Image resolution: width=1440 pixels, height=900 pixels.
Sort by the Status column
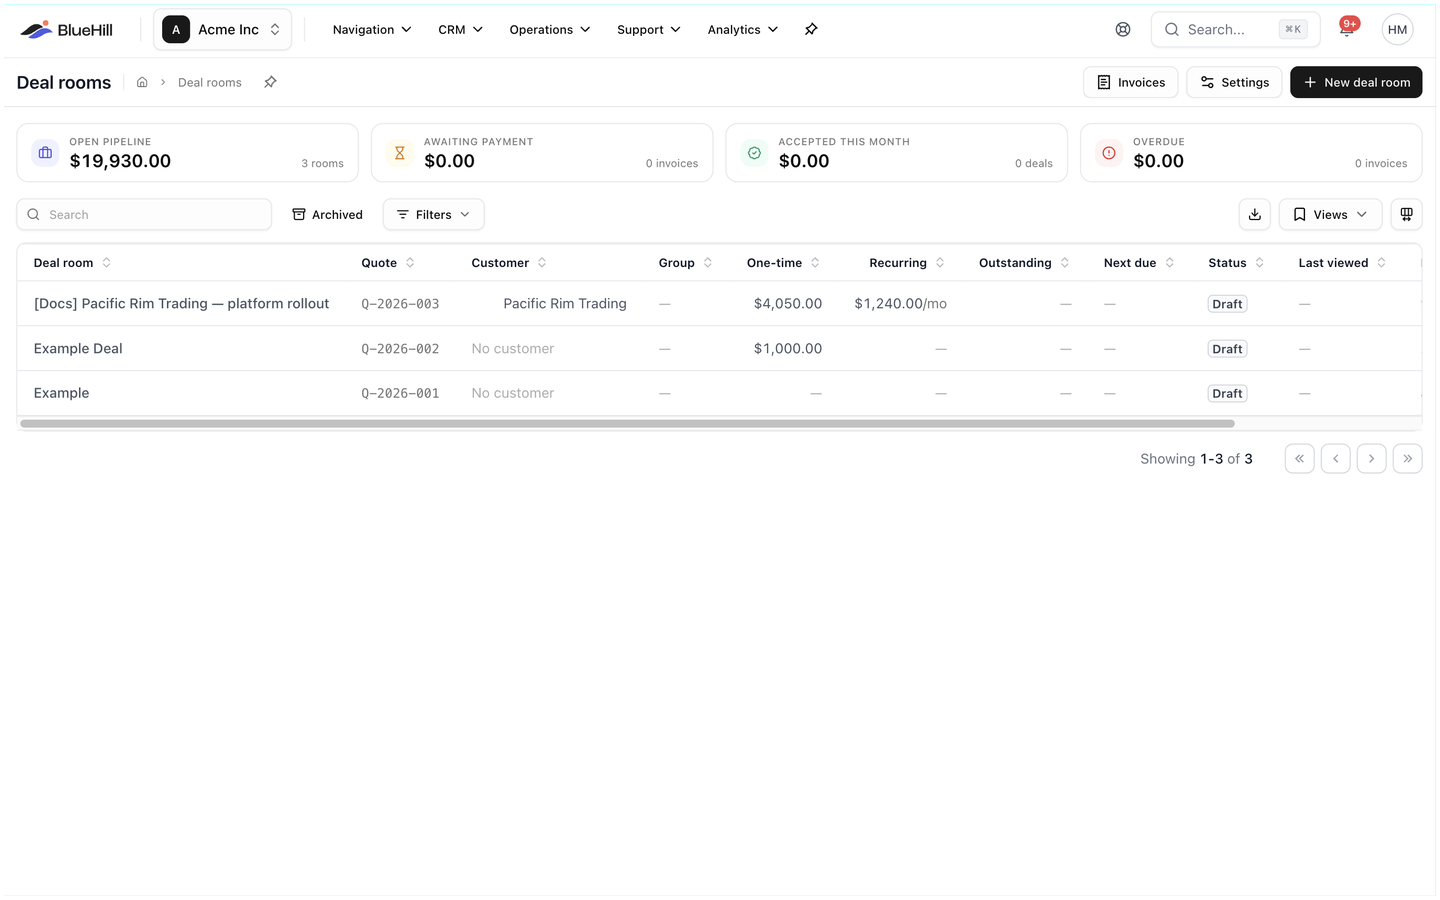pos(1236,263)
